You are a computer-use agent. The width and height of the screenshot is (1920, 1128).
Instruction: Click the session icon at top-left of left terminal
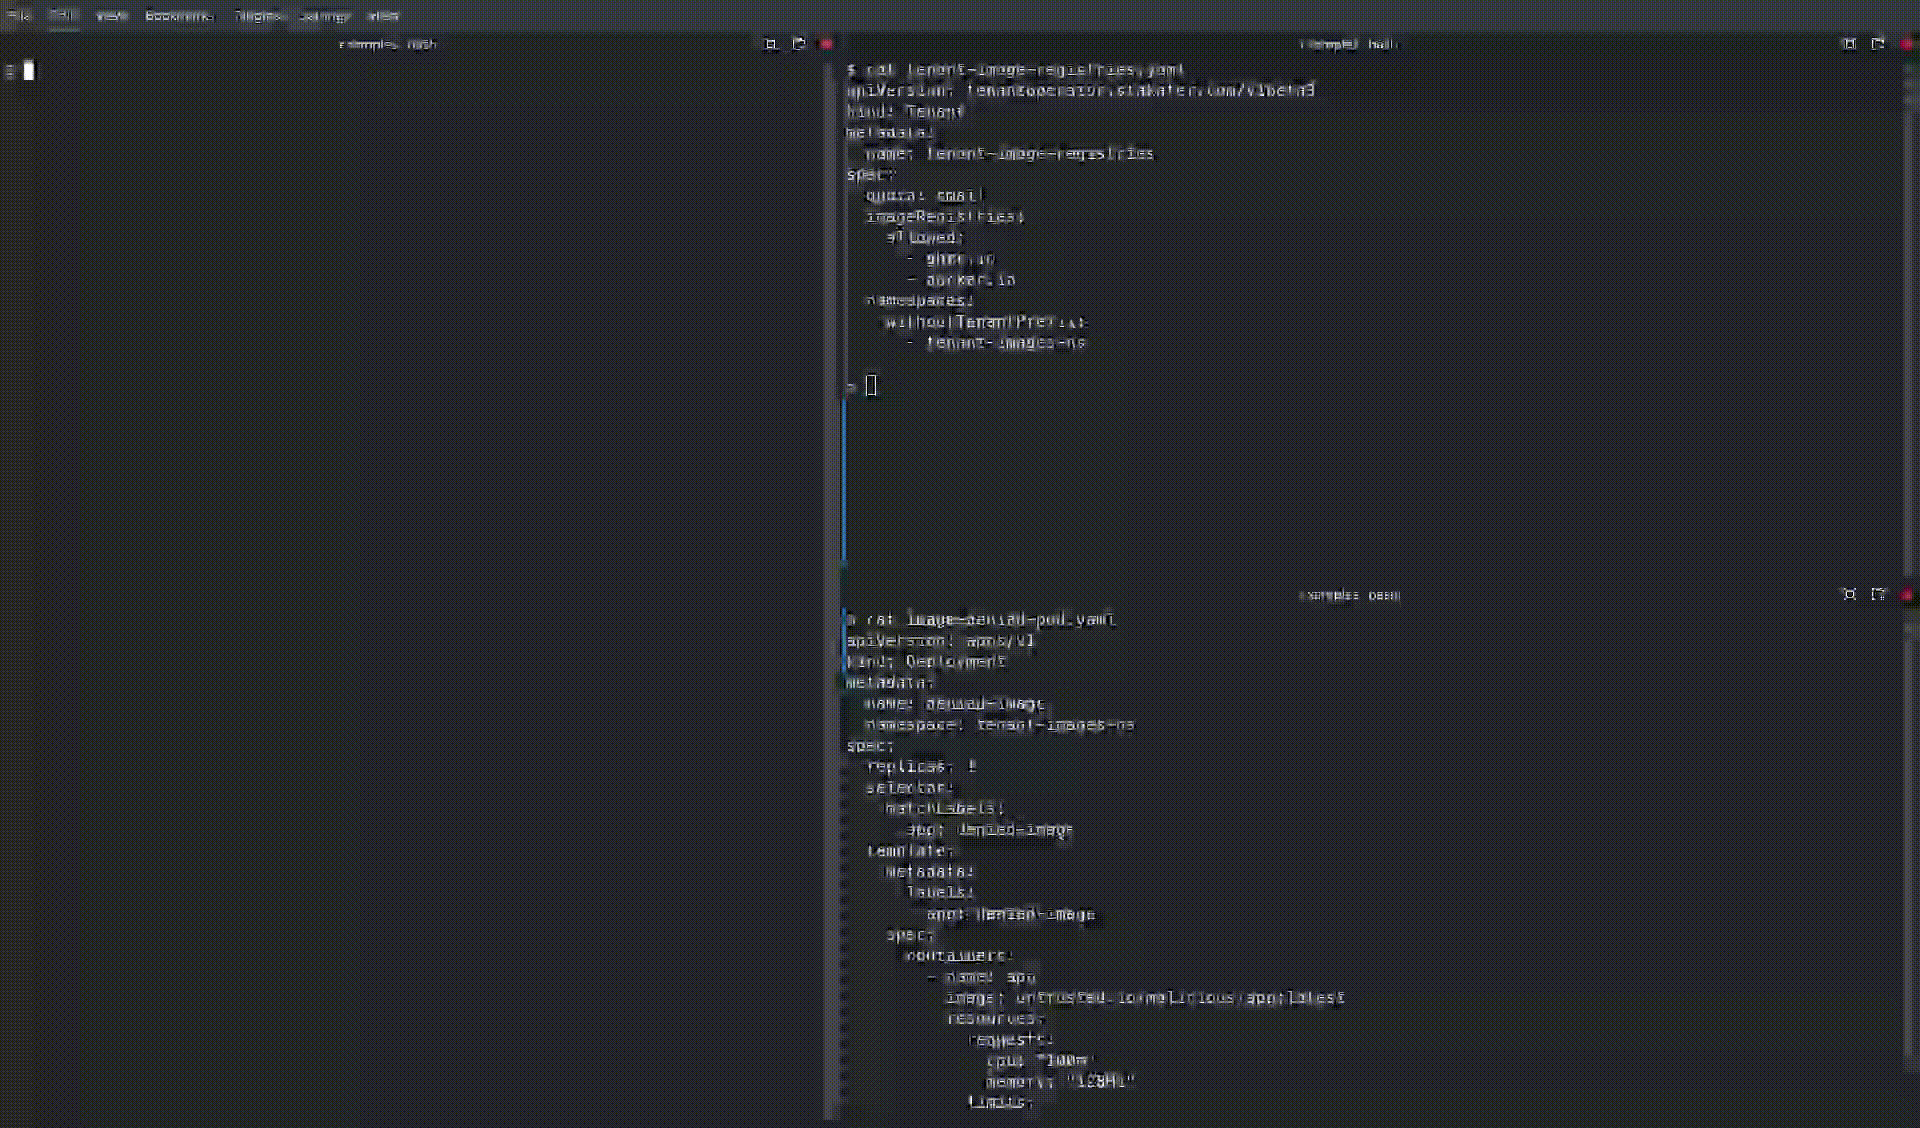tap(11, 70)
